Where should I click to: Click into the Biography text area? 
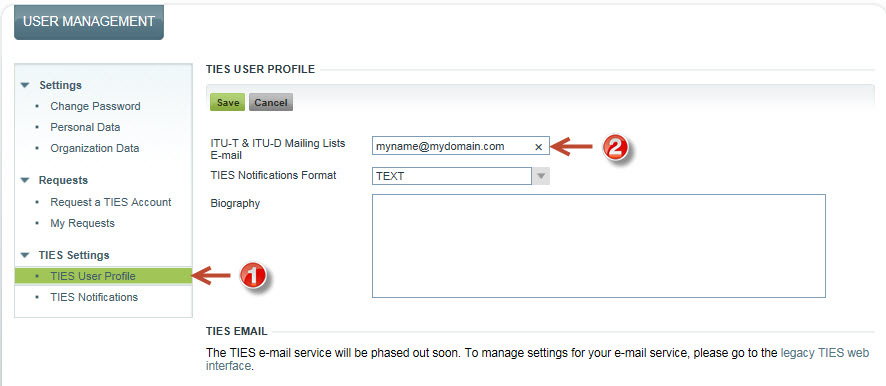[599, 246]
